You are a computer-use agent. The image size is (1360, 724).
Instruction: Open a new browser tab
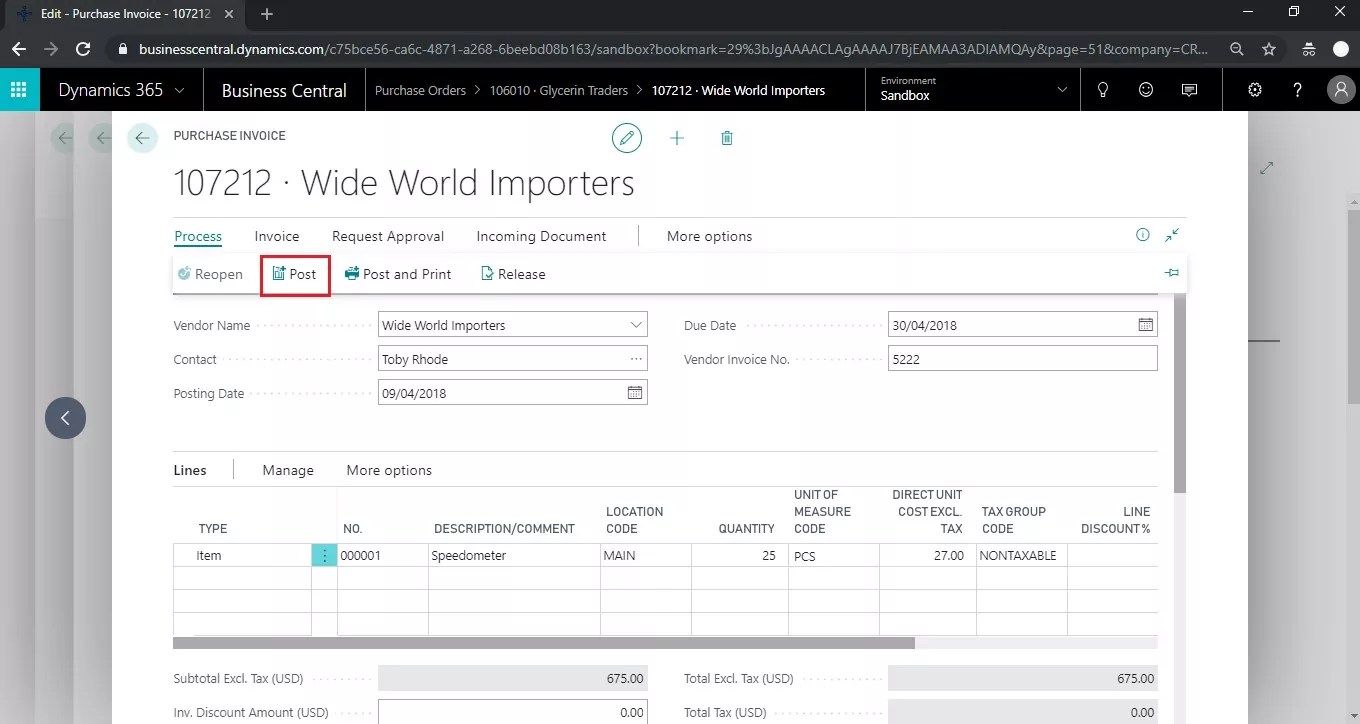267,14
